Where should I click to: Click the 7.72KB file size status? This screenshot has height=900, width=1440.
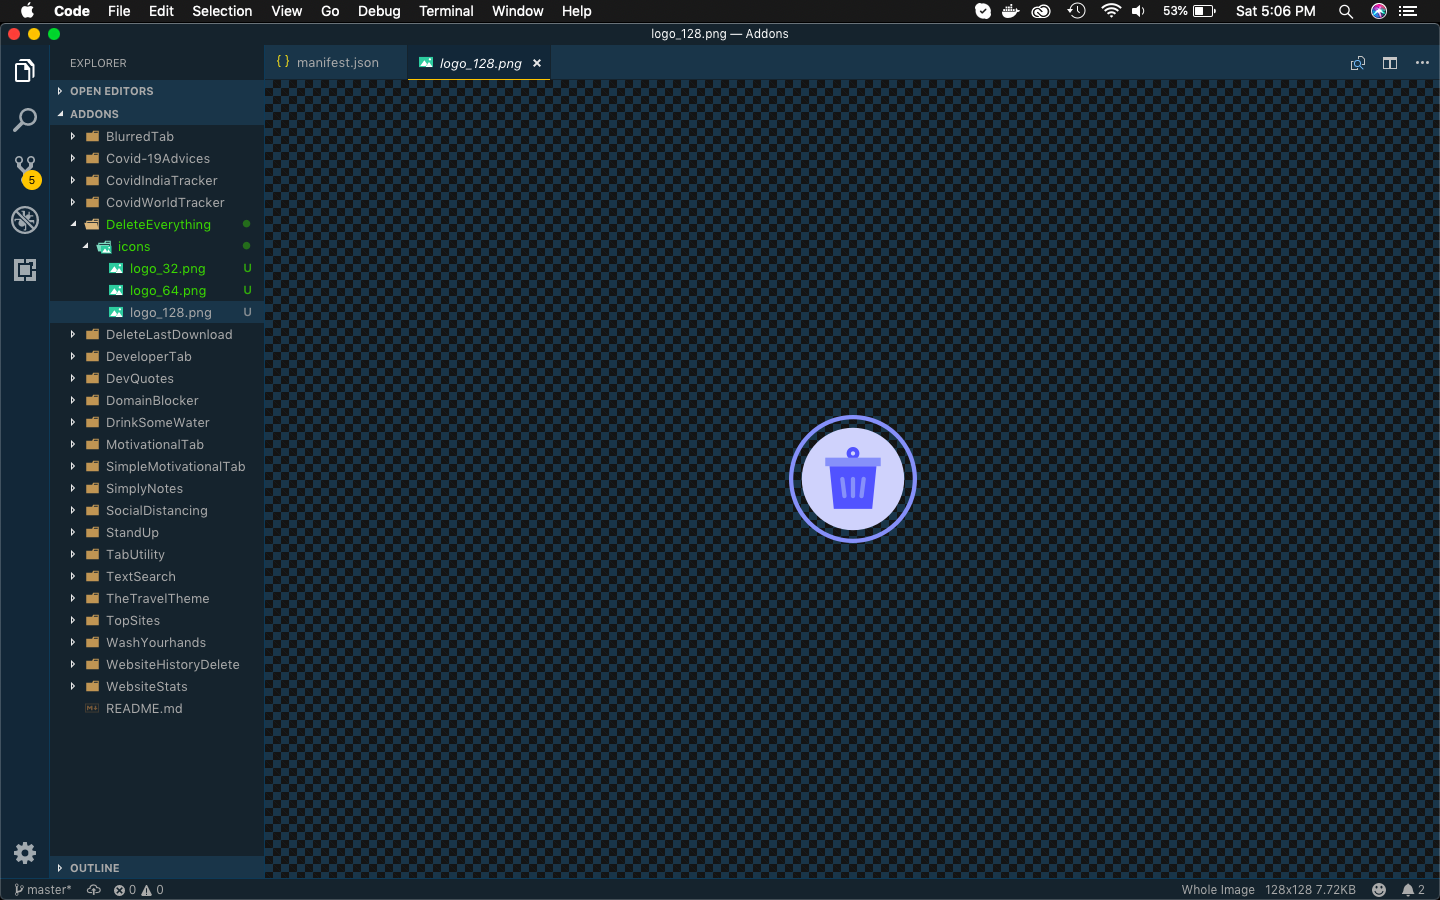pos(1334,890)
